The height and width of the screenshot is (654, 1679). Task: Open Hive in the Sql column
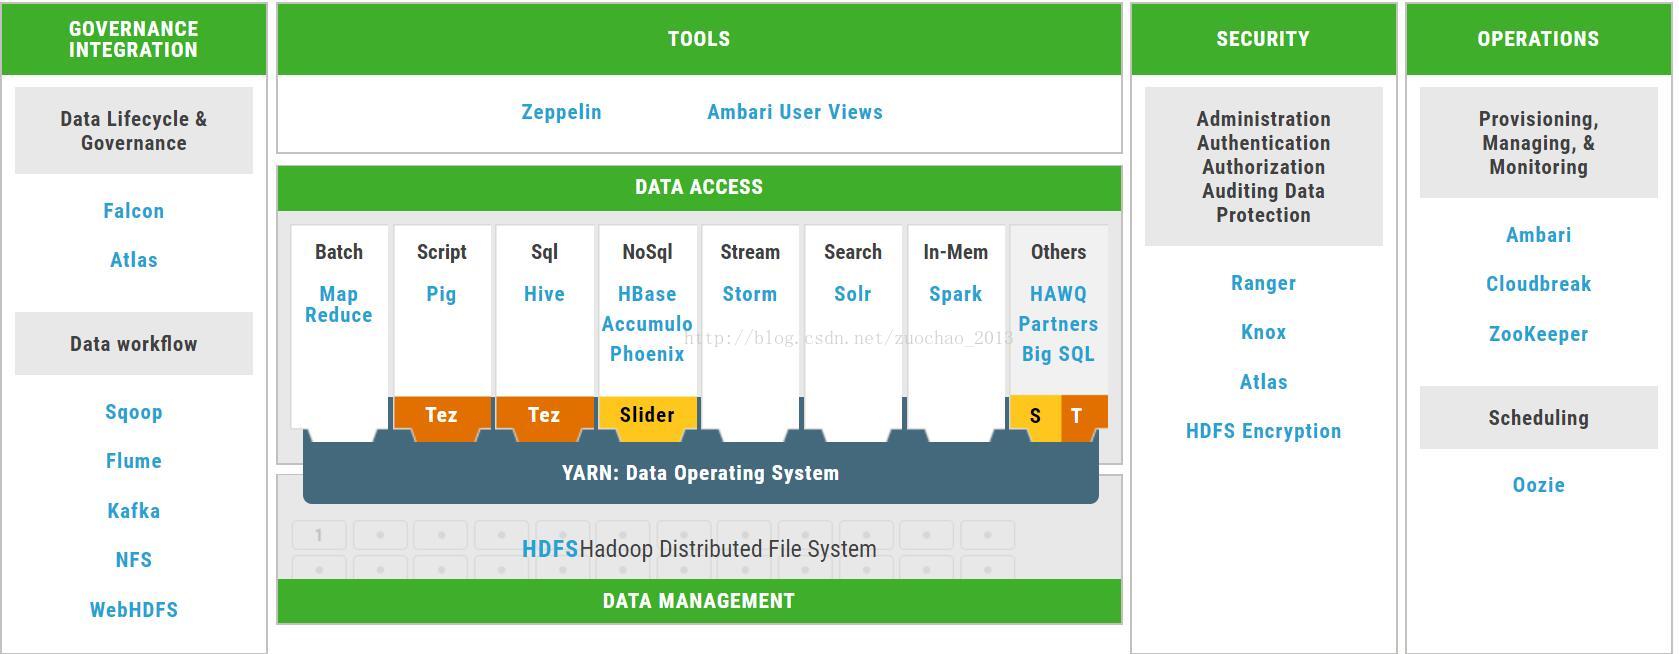click(x=544, y=294)
